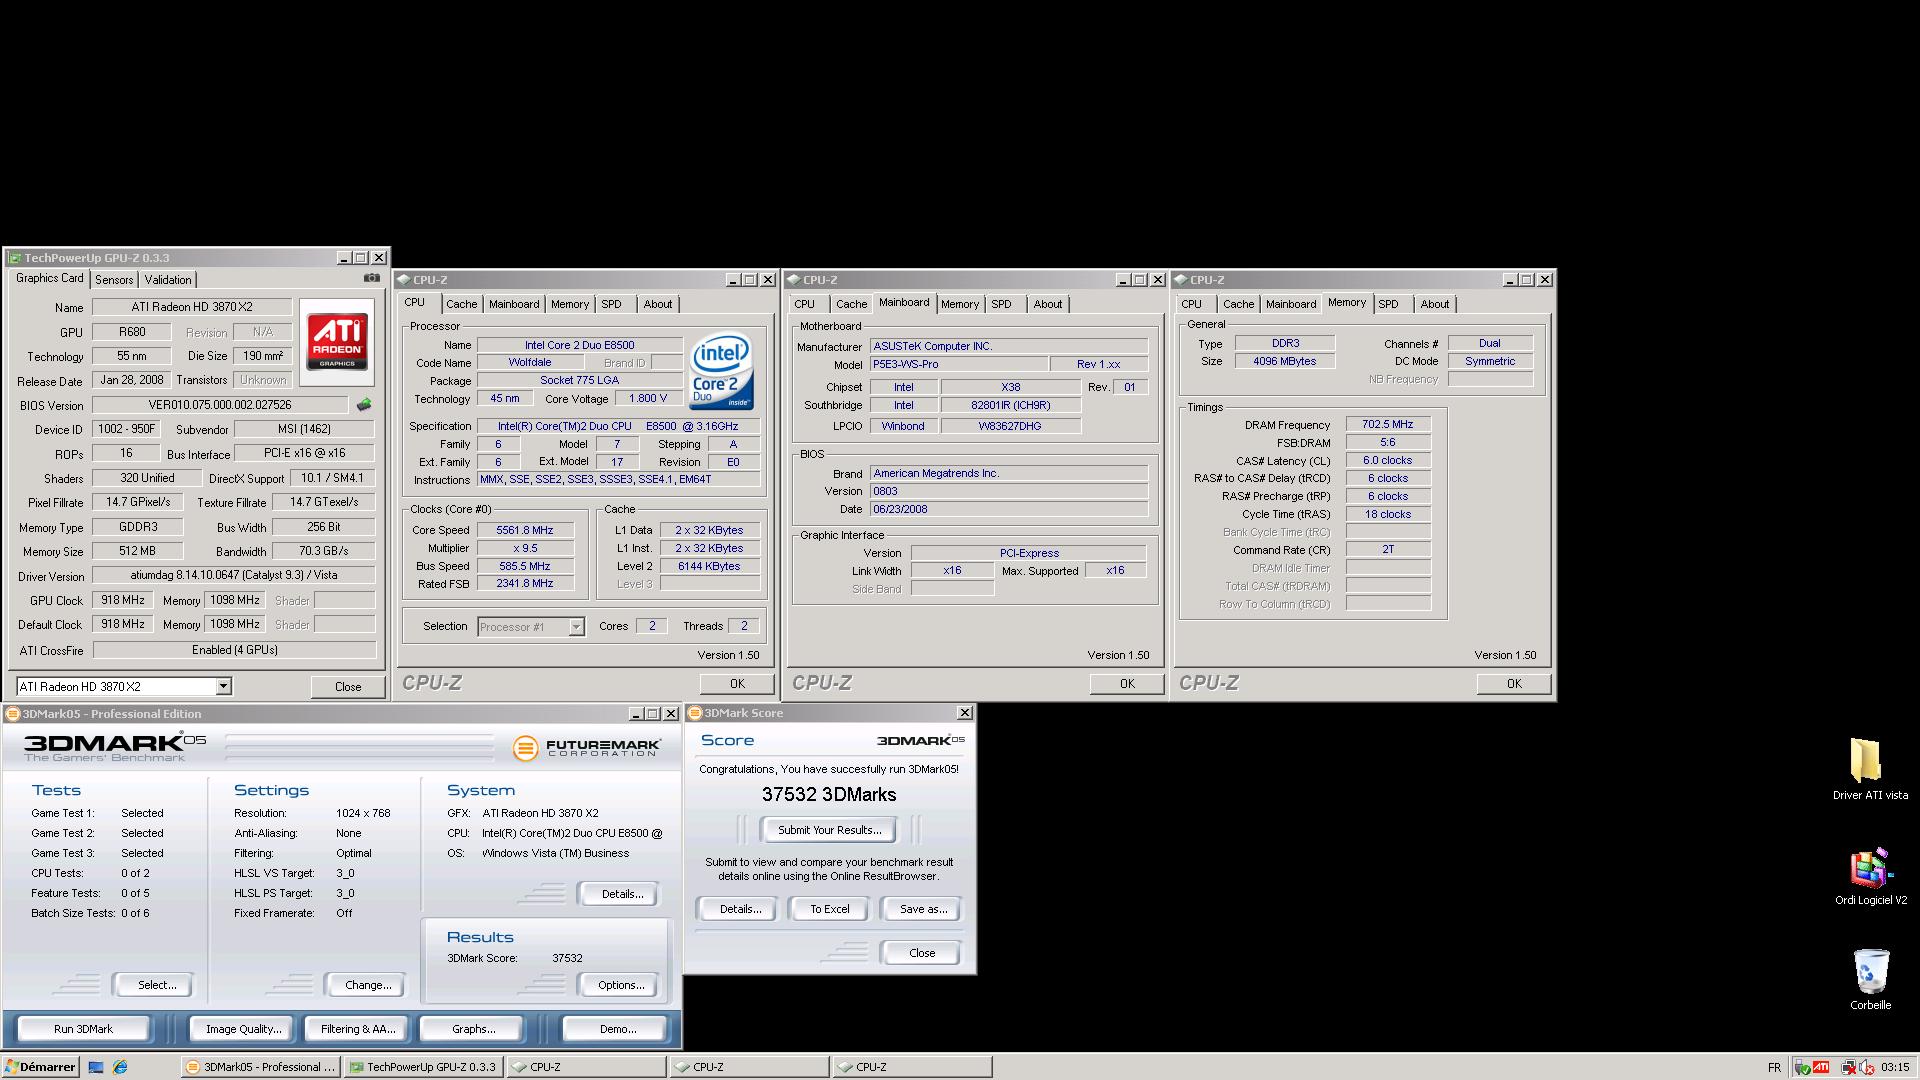Viewport: 1920px width, 1080px height.
Task: Open the Démarrer start button
Action: (x=40, y=1067)
